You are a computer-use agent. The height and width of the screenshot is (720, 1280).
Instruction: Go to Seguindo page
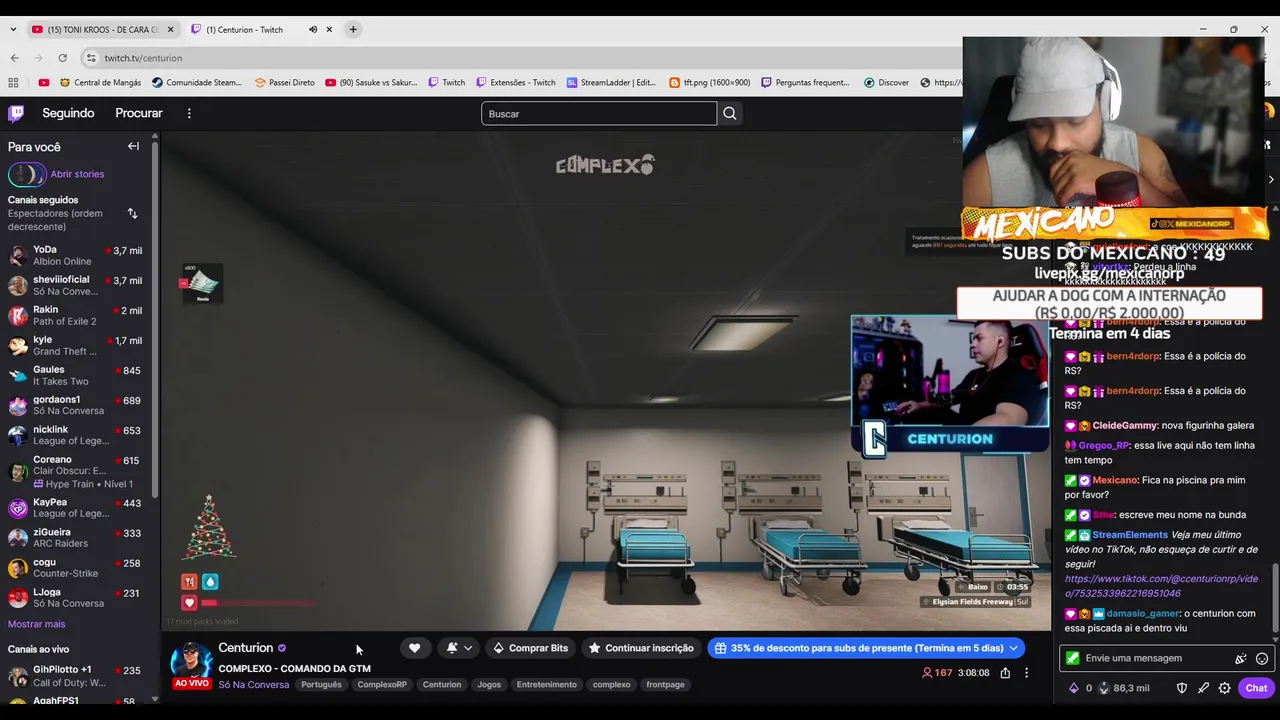click(68, 113)
